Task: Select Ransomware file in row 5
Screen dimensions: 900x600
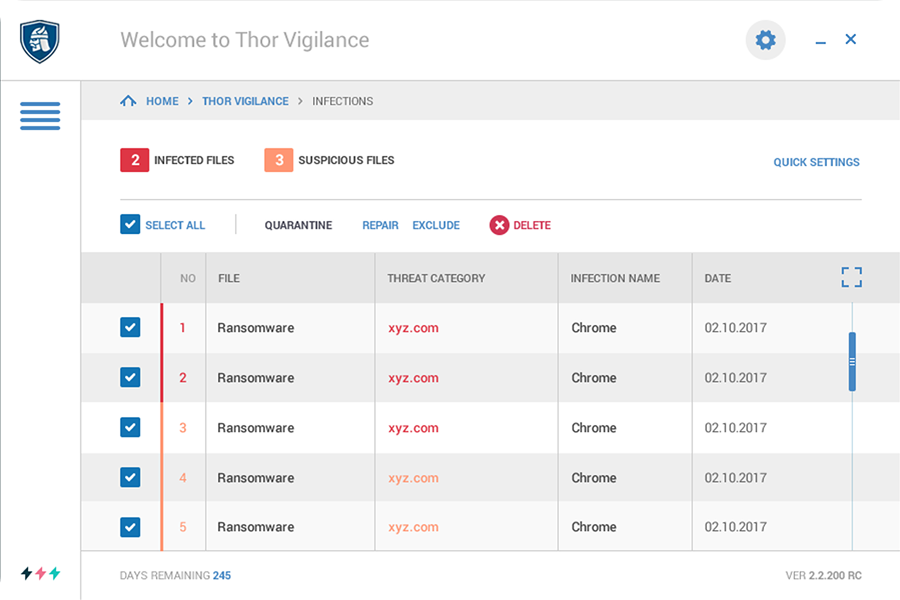Action: 255,527
